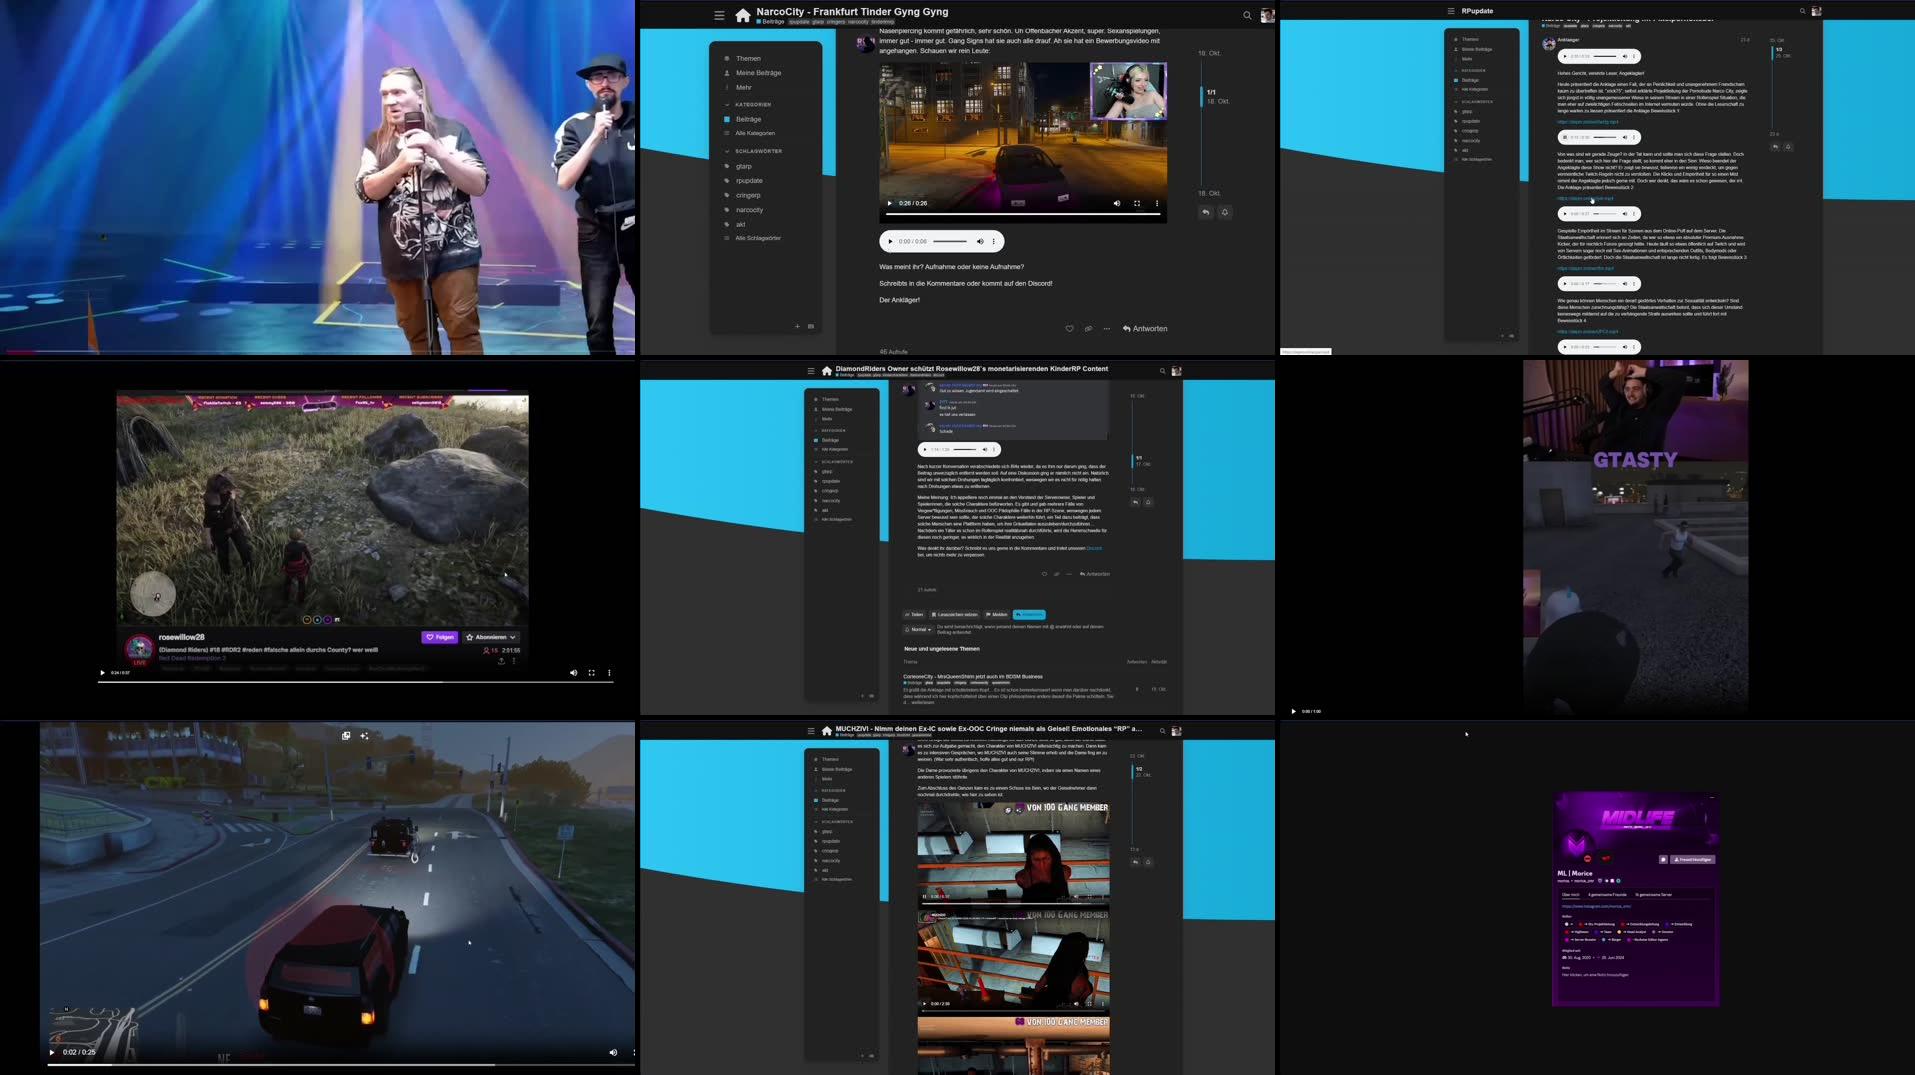Collapse KATEGORIEN section in NarcoCity sidebar
This screenshot has height=1075, width=1915.
(765, 104)
